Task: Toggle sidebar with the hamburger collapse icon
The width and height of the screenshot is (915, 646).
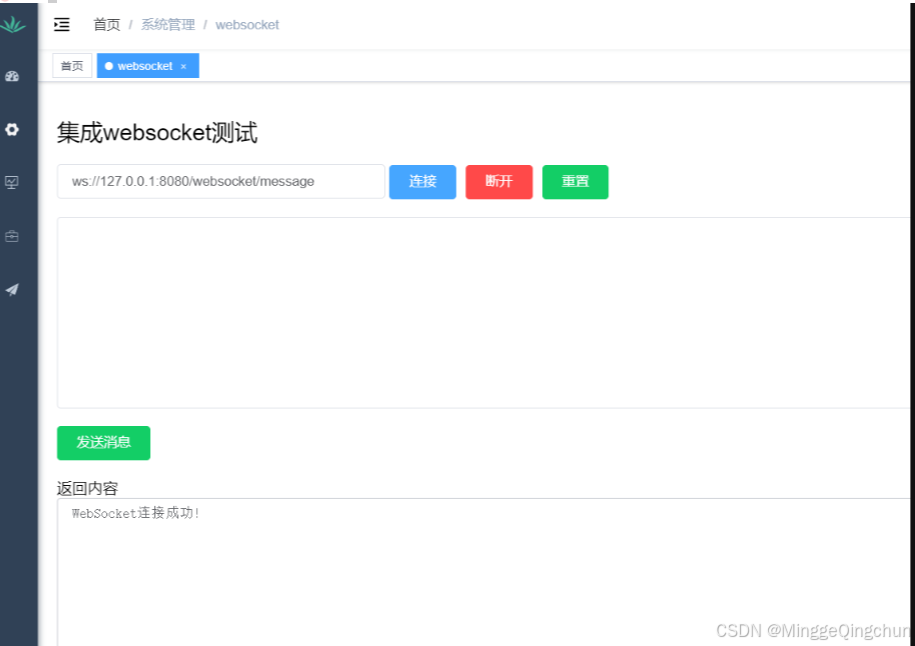Action: [x=62, y=25]
